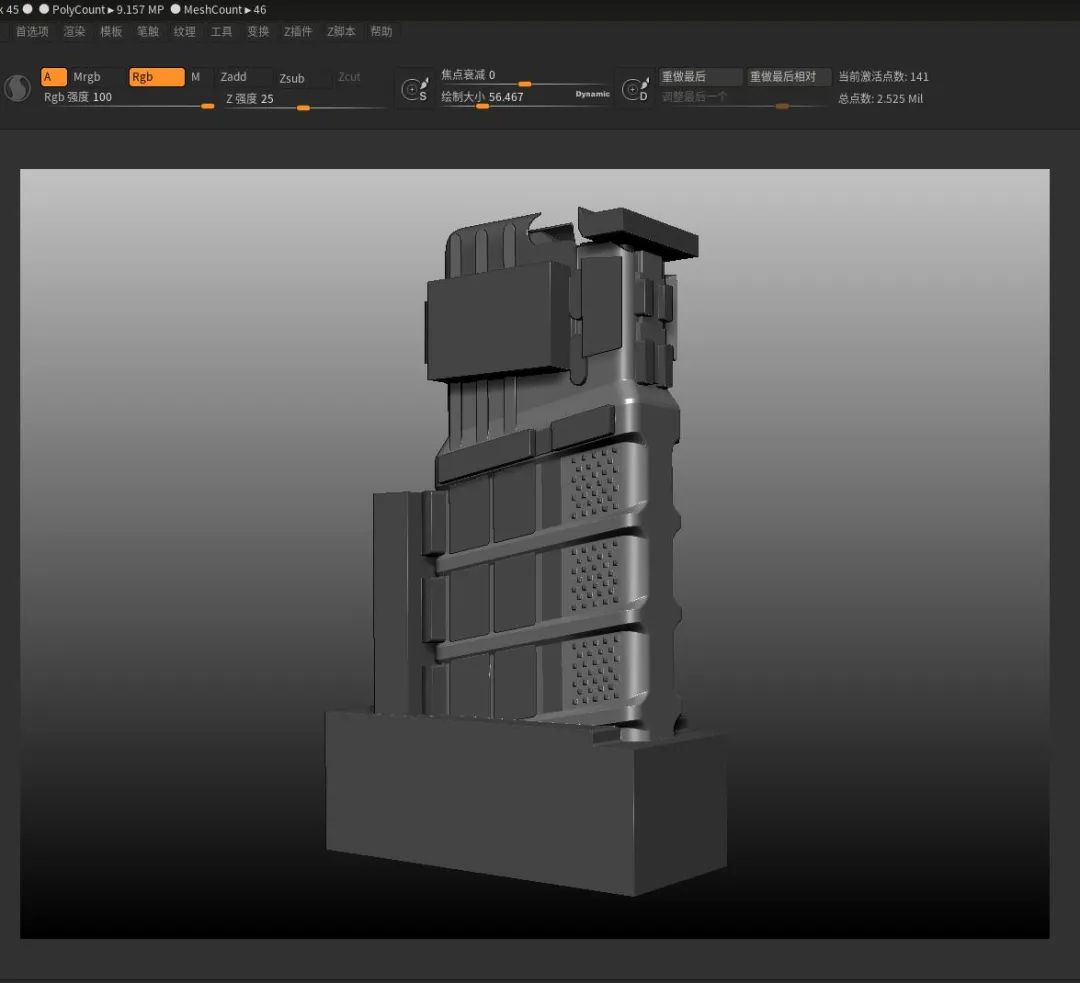Toggle Dynamic brush size
The width and height of the screenshot is (1080, 983).
pos(592,95)
